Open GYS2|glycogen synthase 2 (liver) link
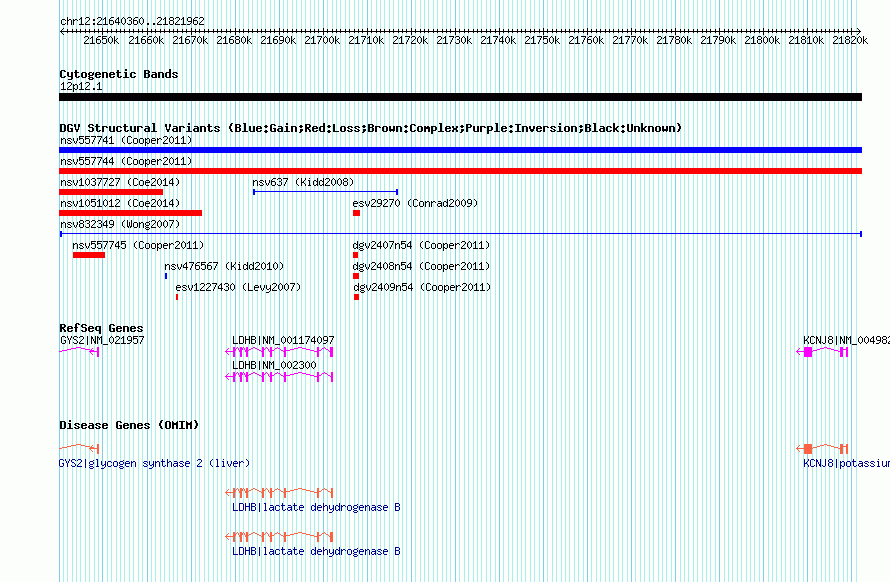Screen dimensions: 890x582 [x=154, y=463]
